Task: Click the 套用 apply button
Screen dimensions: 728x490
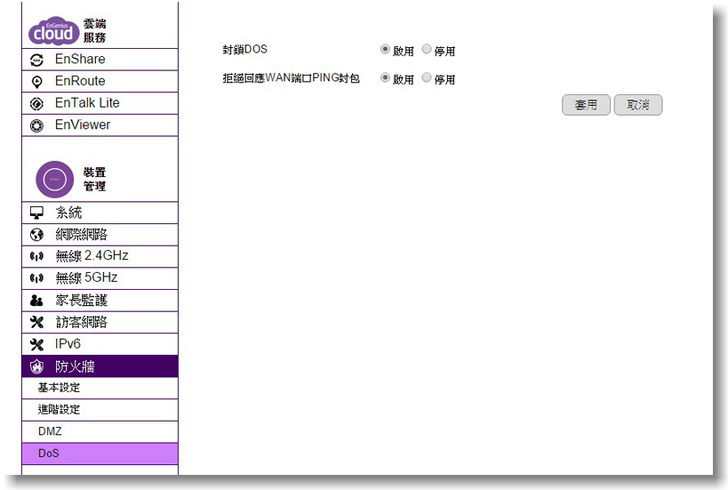Action: (586, 105)
